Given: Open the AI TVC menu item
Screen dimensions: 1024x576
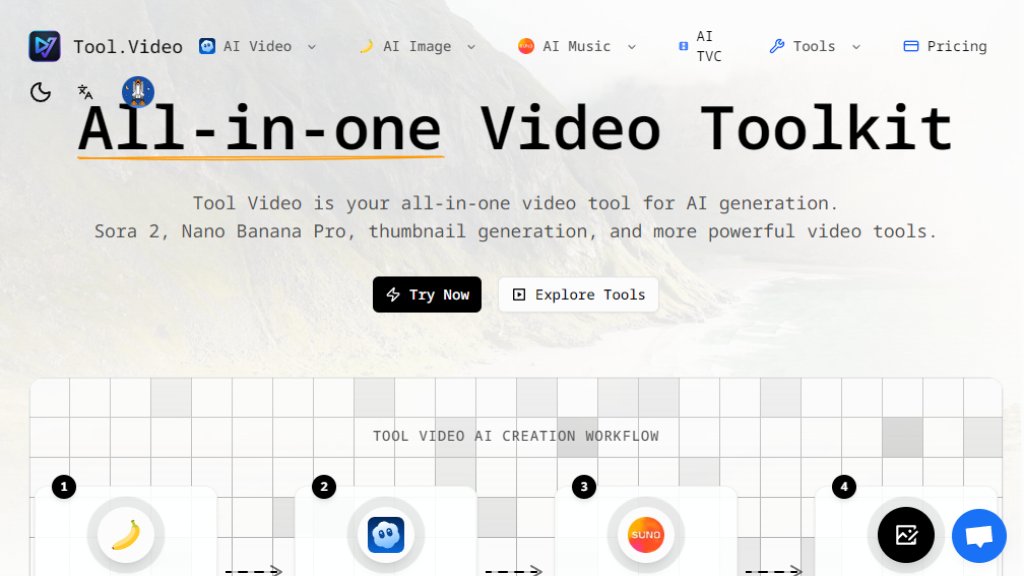Looking at the screenshot, I should 703,45.
